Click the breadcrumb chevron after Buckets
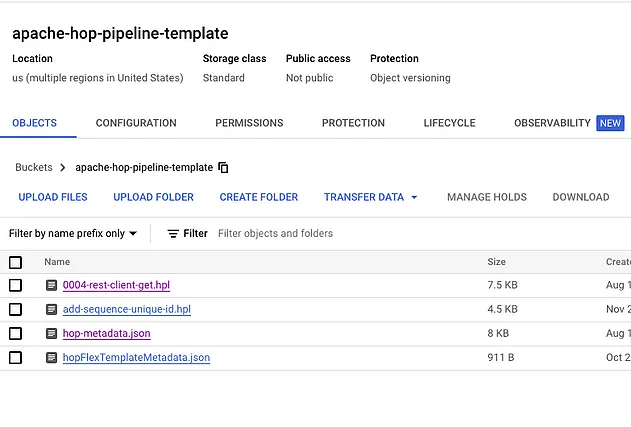Screen dimensions: 631x427 tap(63, 168)
